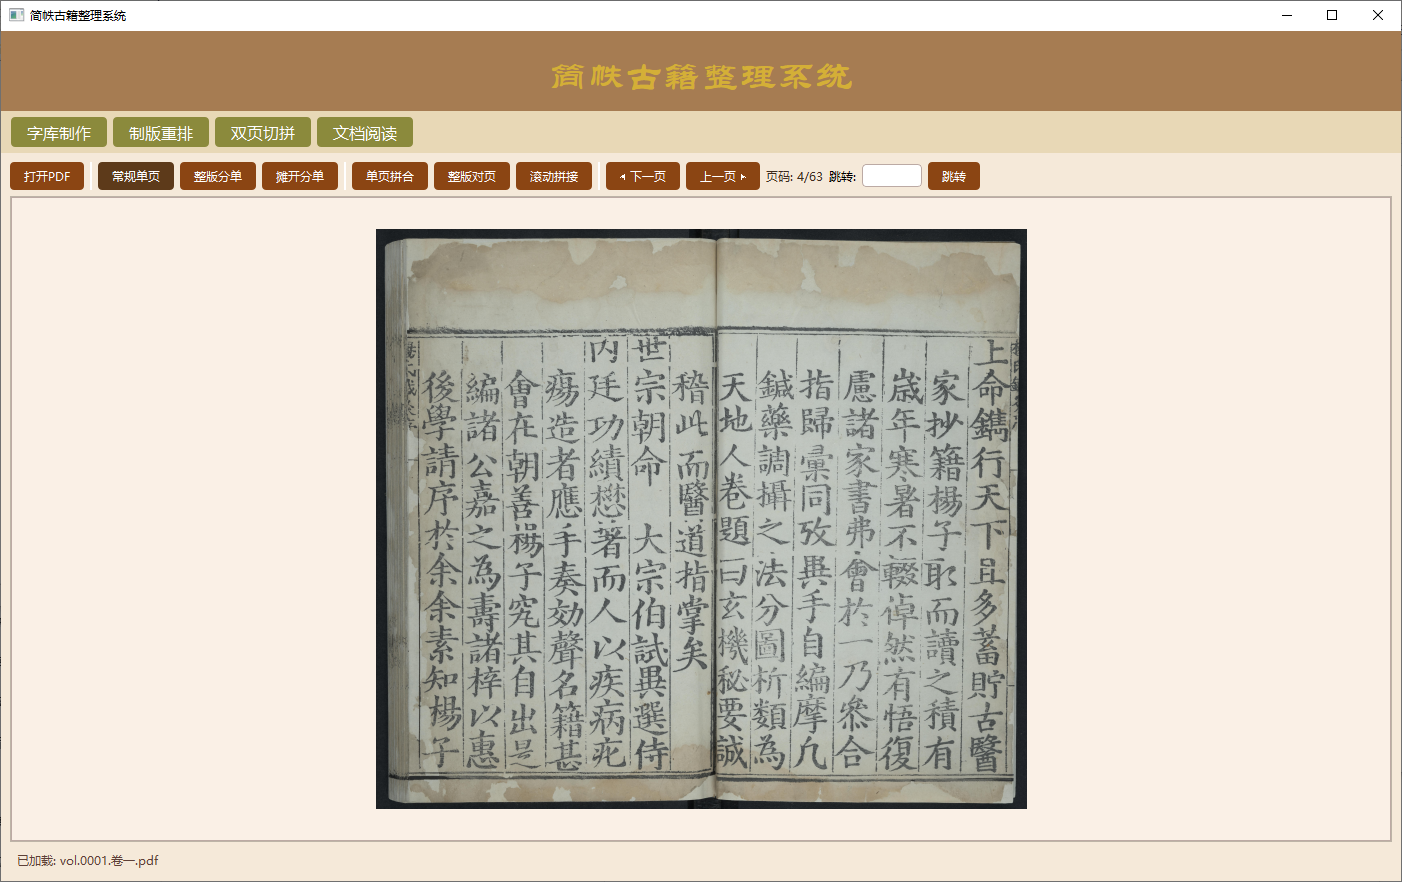1402x882 pixels.
Task: Click the scanned book page image
Action: coord(701,519)
